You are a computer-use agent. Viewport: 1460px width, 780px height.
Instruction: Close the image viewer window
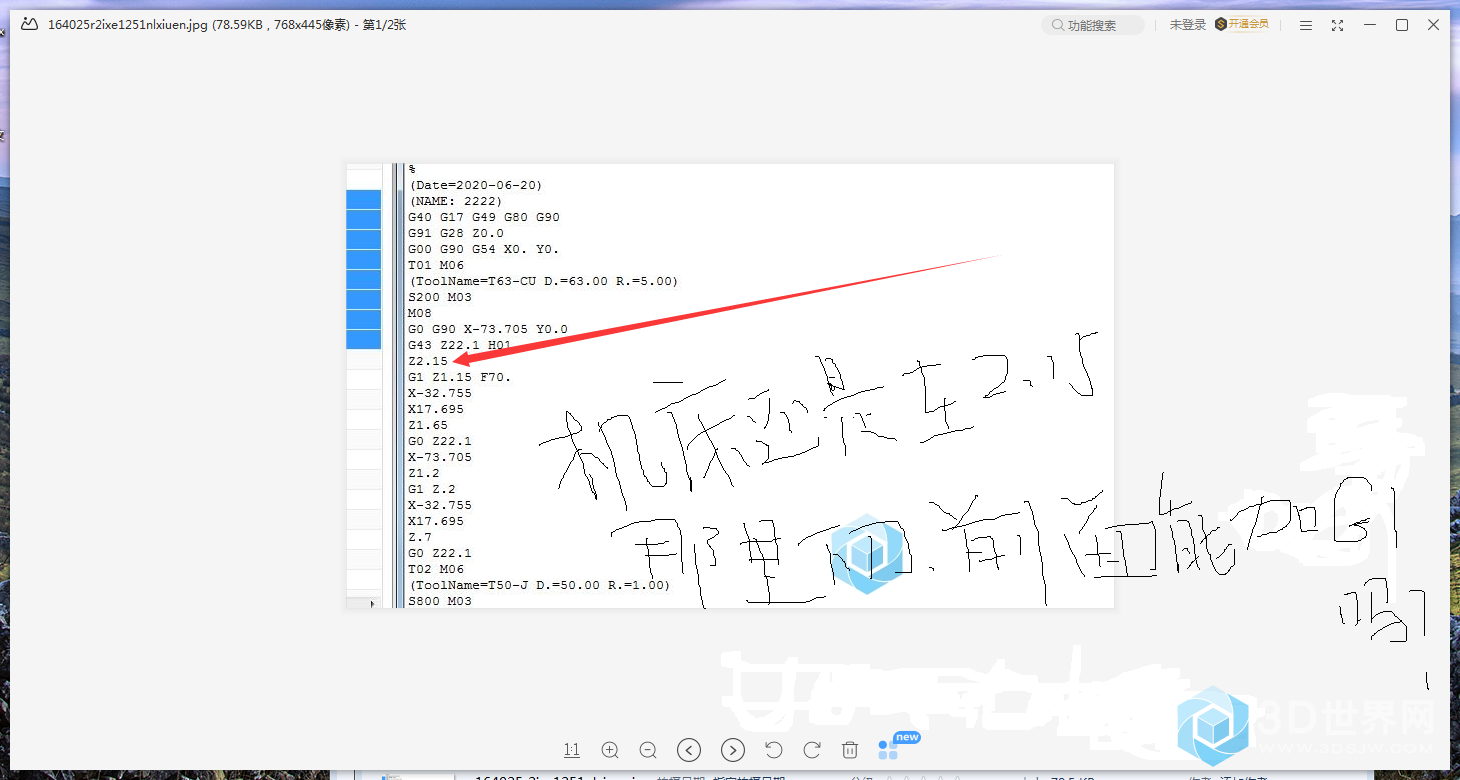[x=1434, y=25]
